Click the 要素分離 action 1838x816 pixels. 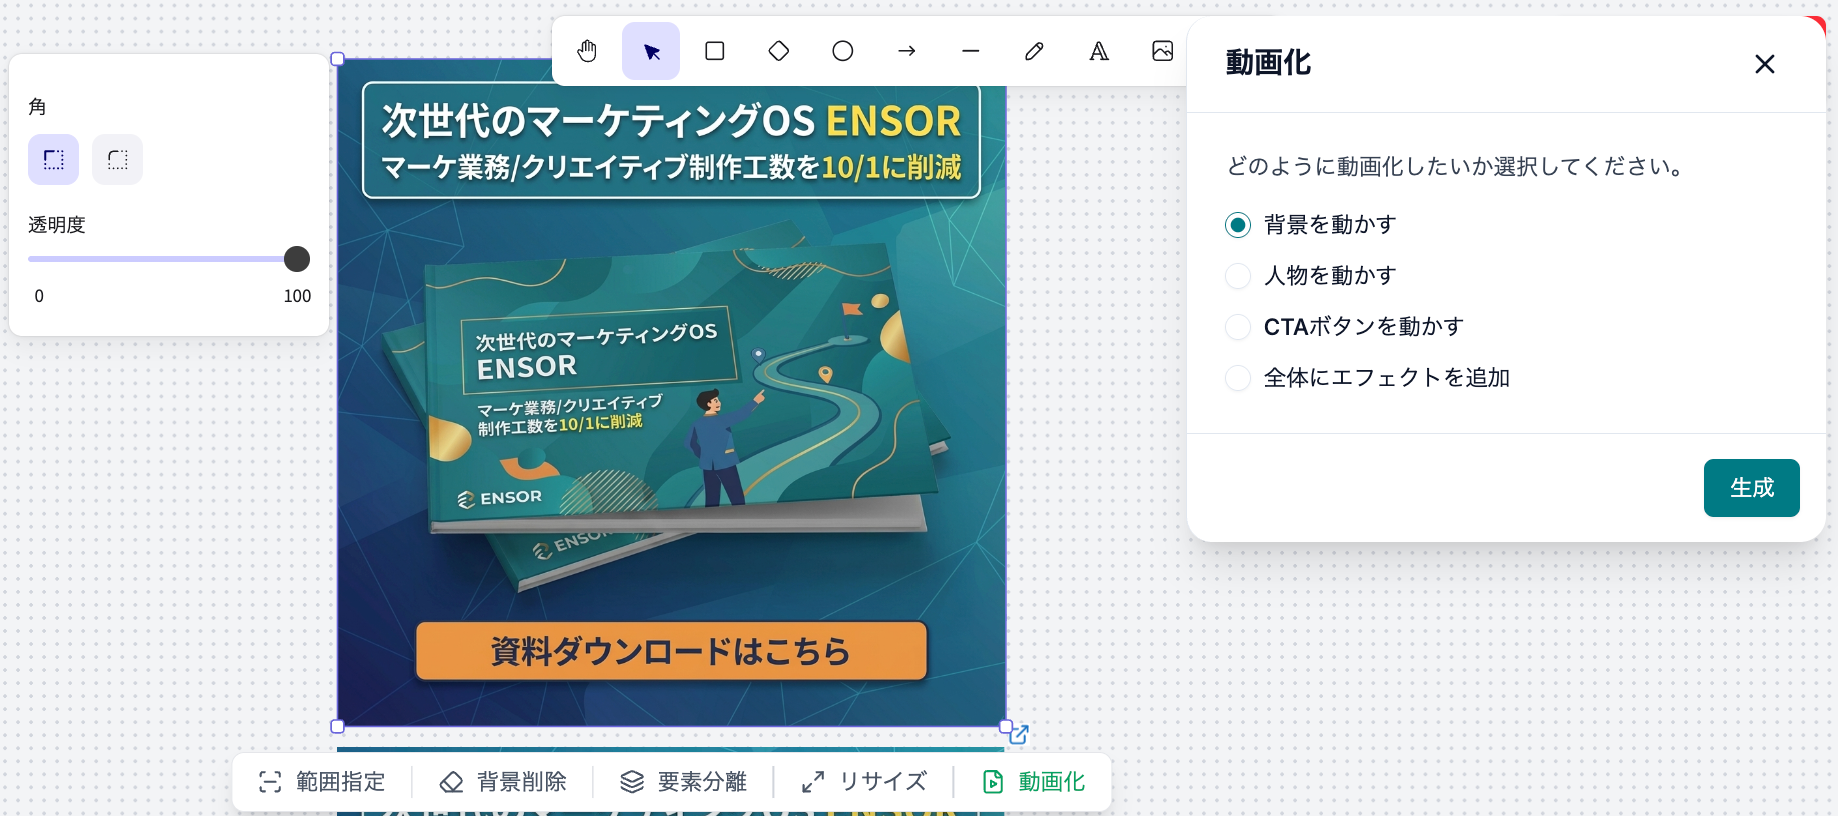point(683,782)
